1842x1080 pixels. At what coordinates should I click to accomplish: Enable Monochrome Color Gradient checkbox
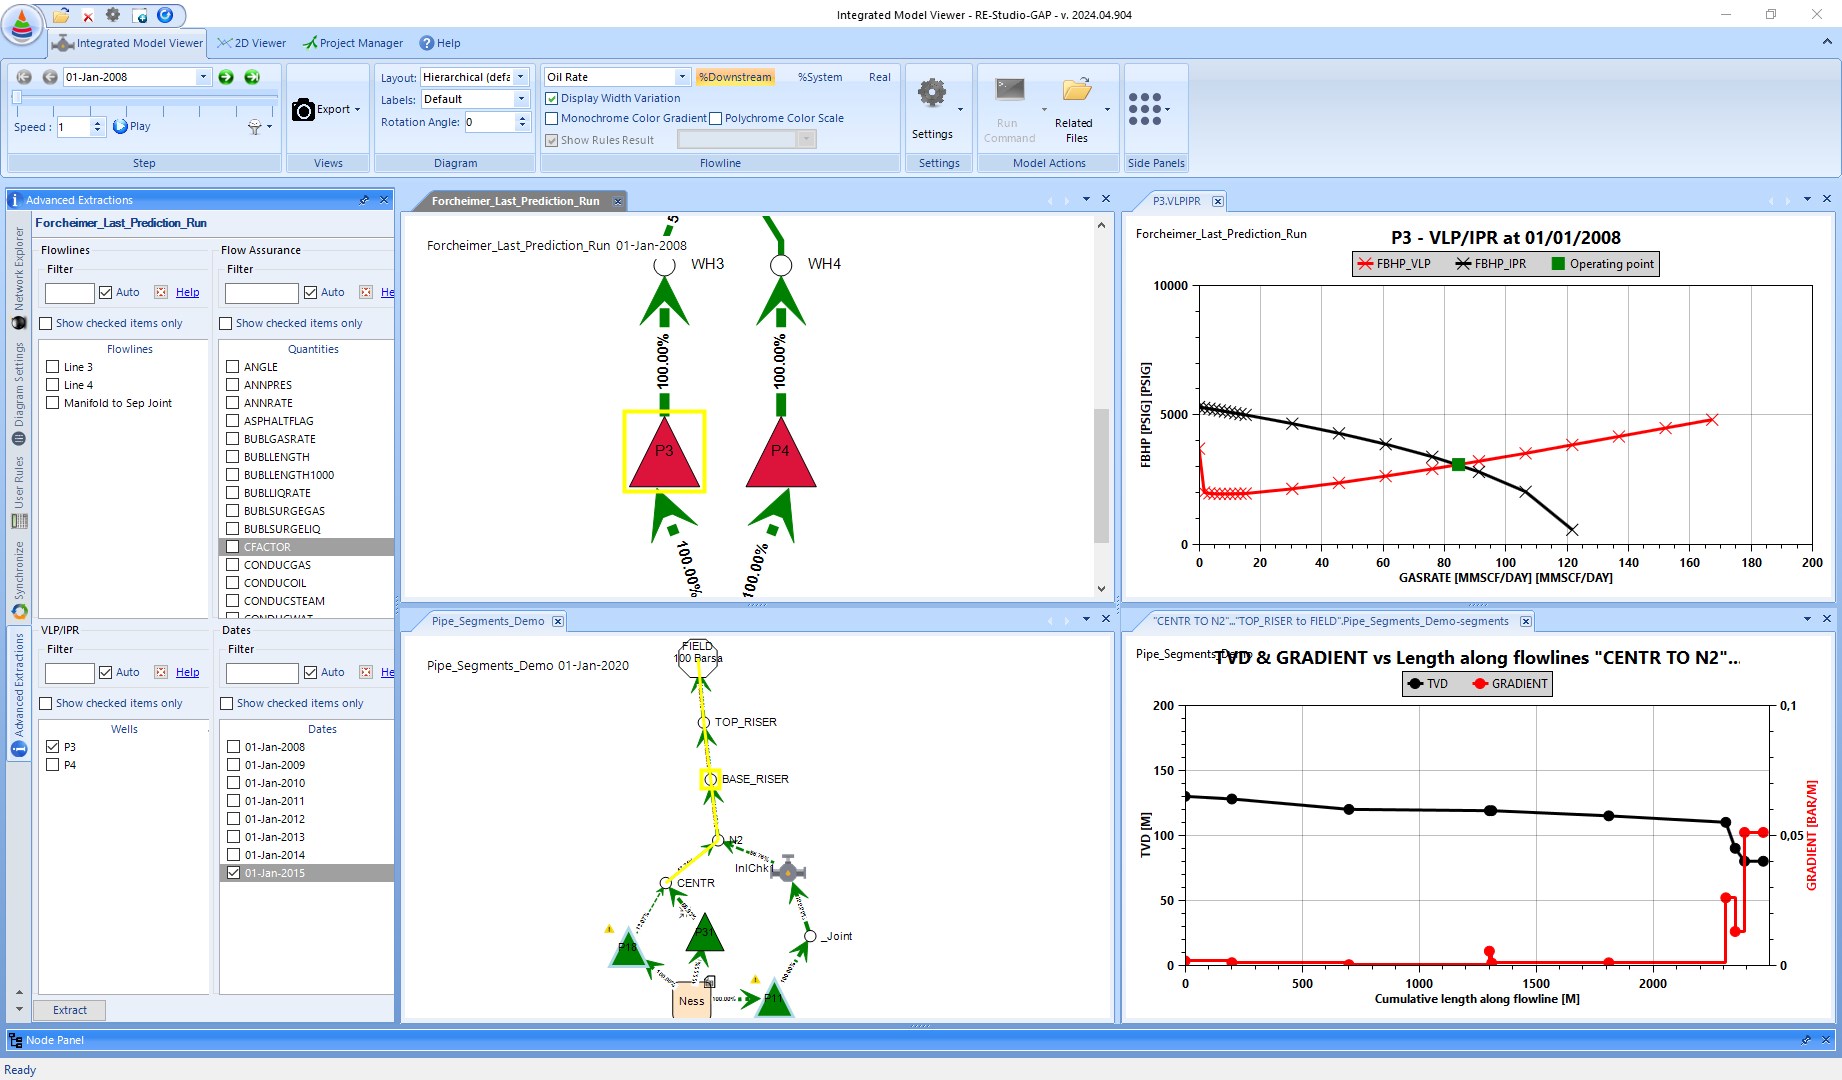(551, 118)
